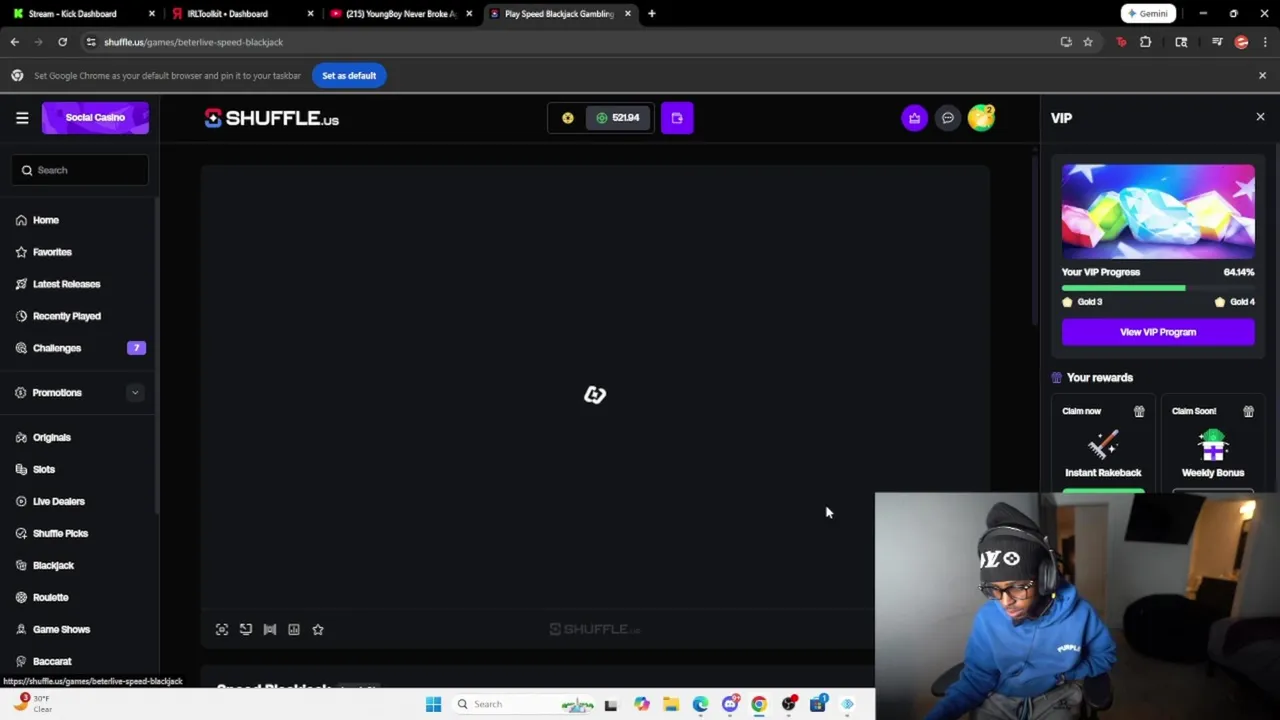Open the Chrome three-dot menu

1266,42
